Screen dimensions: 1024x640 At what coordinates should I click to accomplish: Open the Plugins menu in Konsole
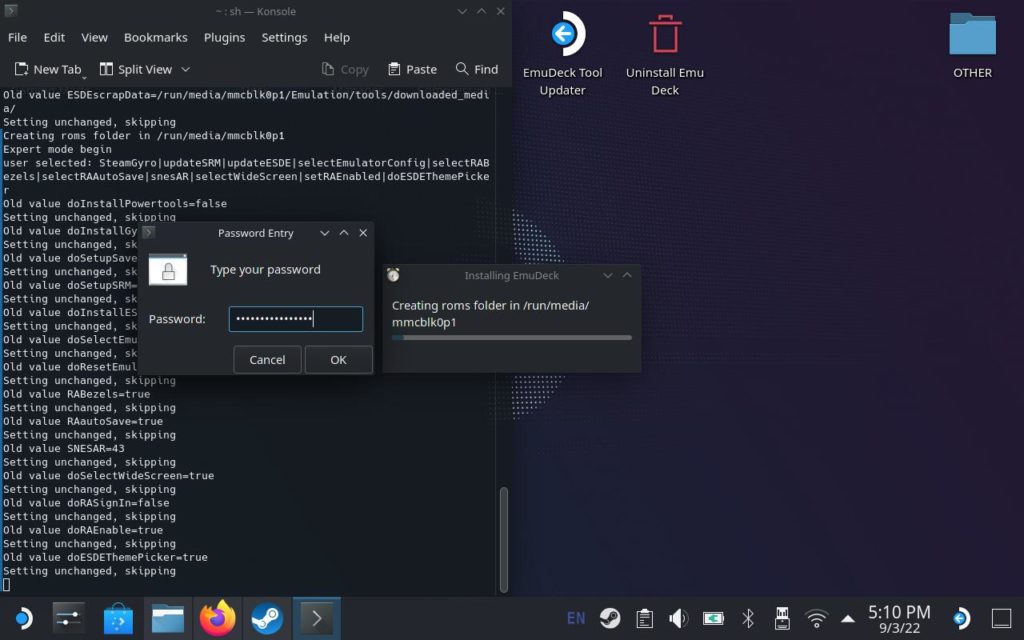point(224,37)
